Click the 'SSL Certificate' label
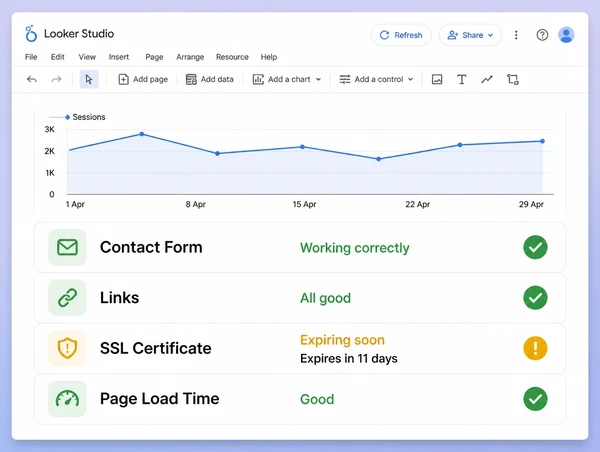Image resolution: width=600 pixels, height=452 pixels. pos(155,348)
